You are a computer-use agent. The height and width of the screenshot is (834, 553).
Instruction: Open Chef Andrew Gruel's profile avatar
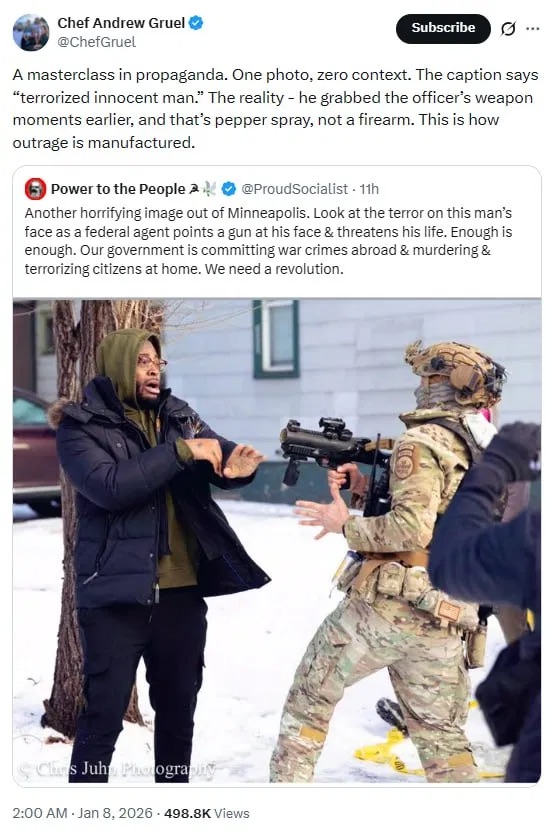31,32
